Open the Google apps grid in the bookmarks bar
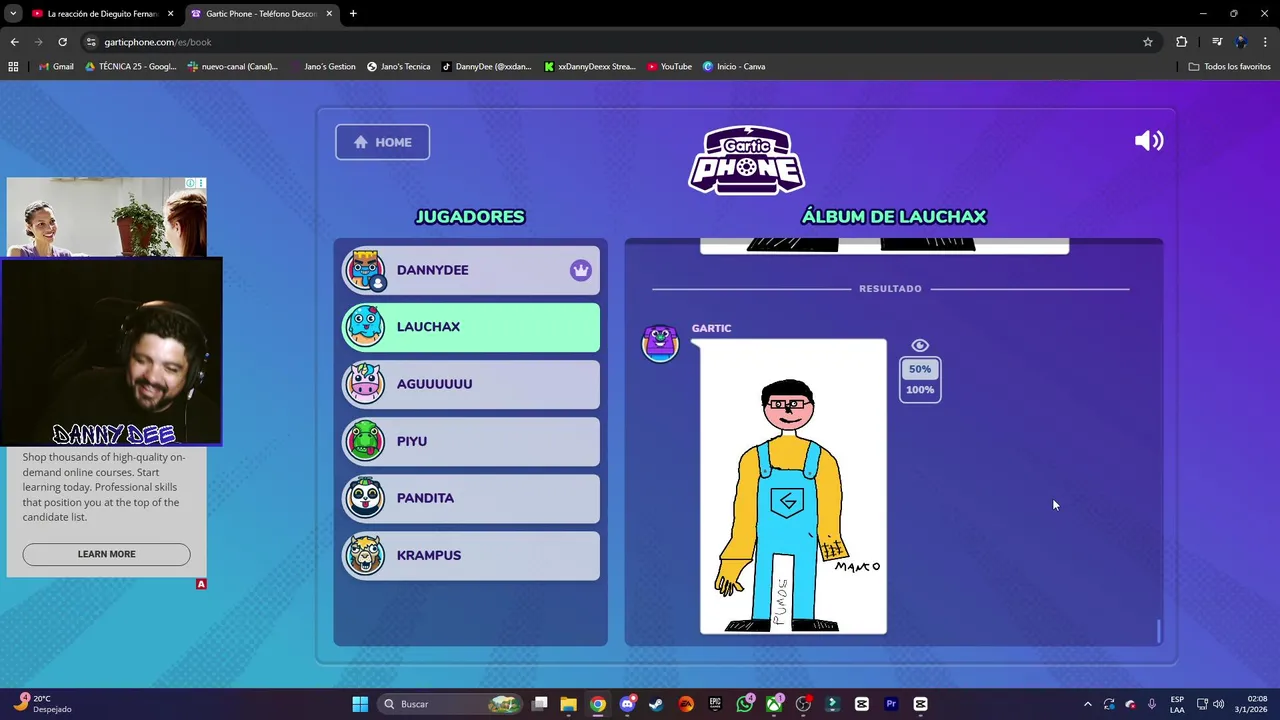The height and width of the screenshot is (720, 1280). [x=13, y=67]
